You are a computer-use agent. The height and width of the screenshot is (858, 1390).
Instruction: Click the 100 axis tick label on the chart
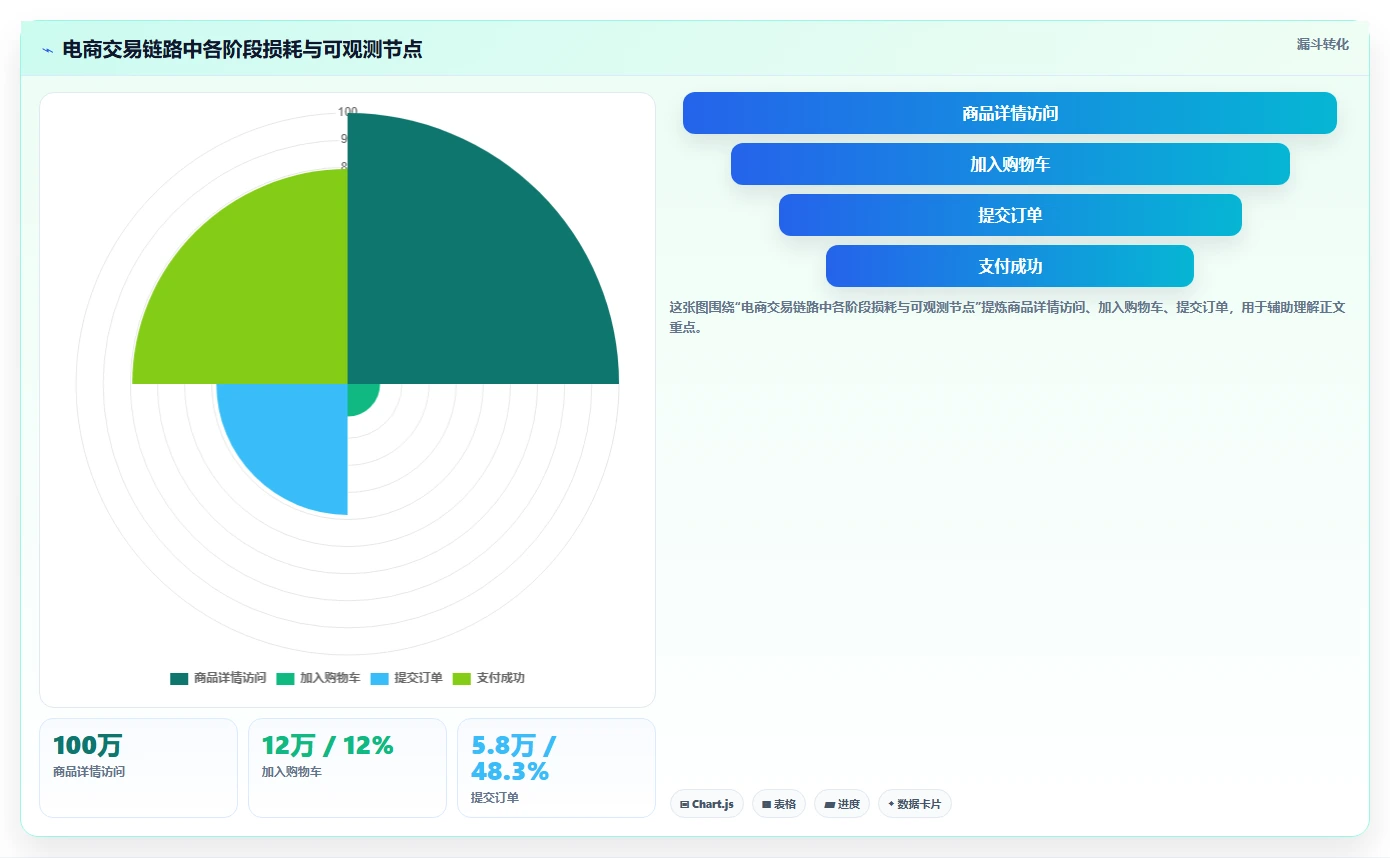coord(347,112)
